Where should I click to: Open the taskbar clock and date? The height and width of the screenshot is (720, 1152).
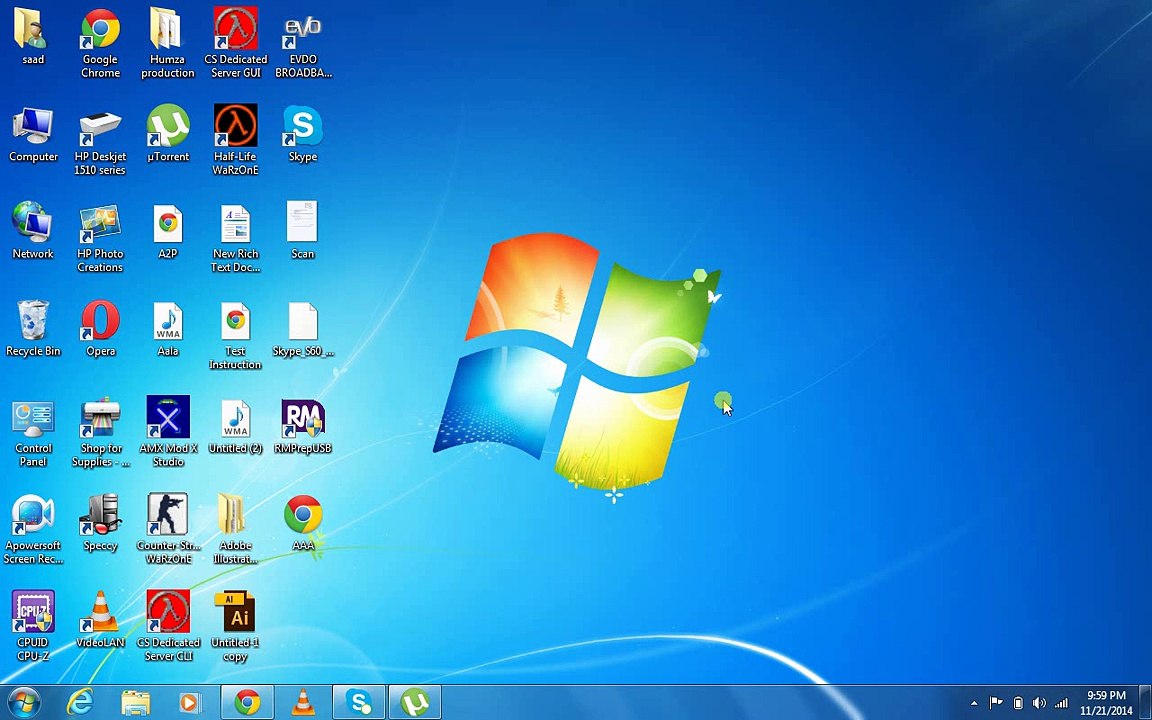point(1106,703)
